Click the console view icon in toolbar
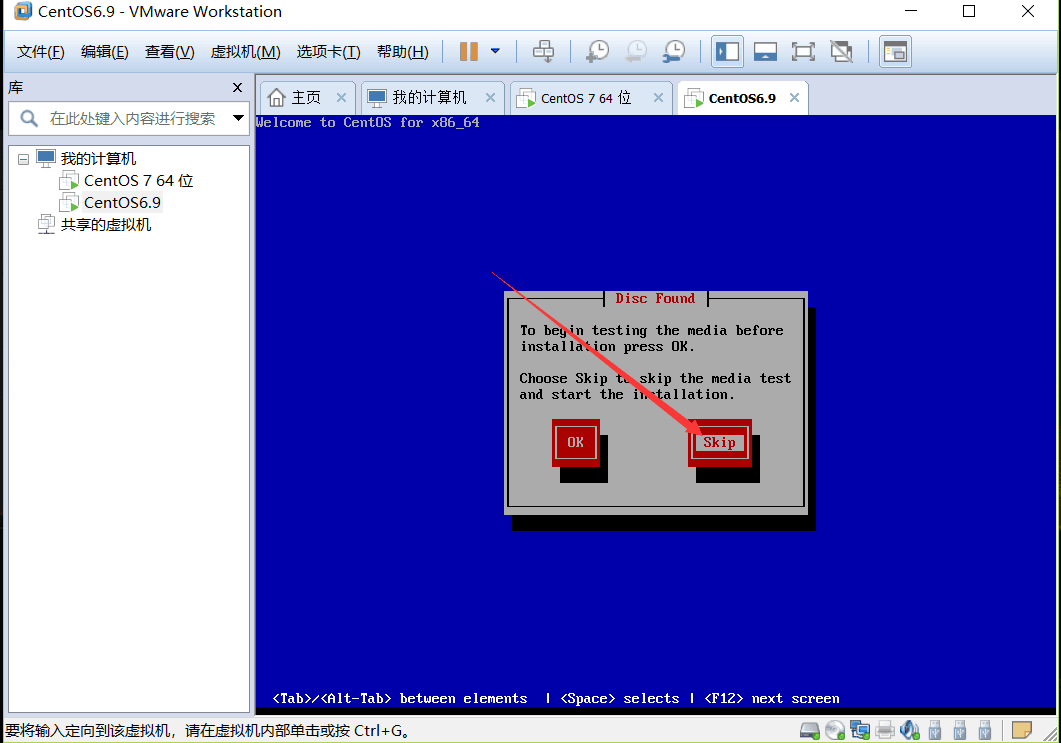1061x743 pixels. tap(895, 51)
